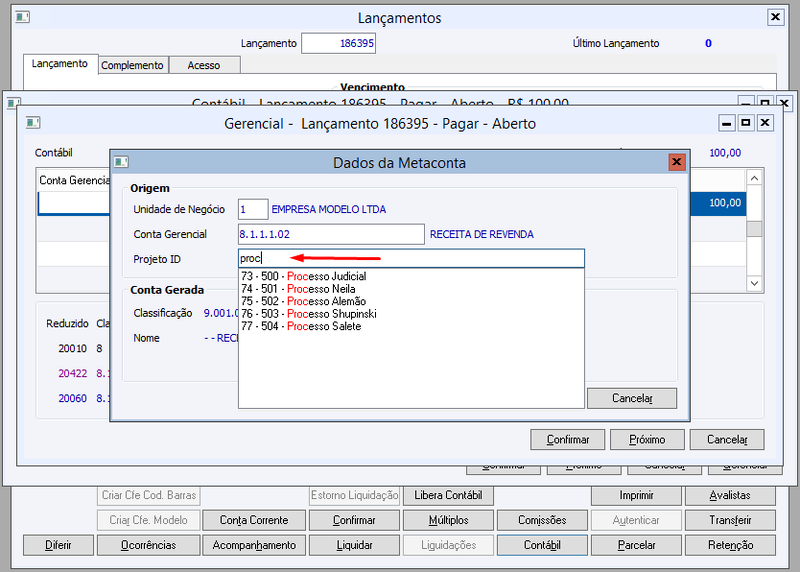Minimize the Gerencial window
The width and height of the screenshot is (800, 572).
727,123
